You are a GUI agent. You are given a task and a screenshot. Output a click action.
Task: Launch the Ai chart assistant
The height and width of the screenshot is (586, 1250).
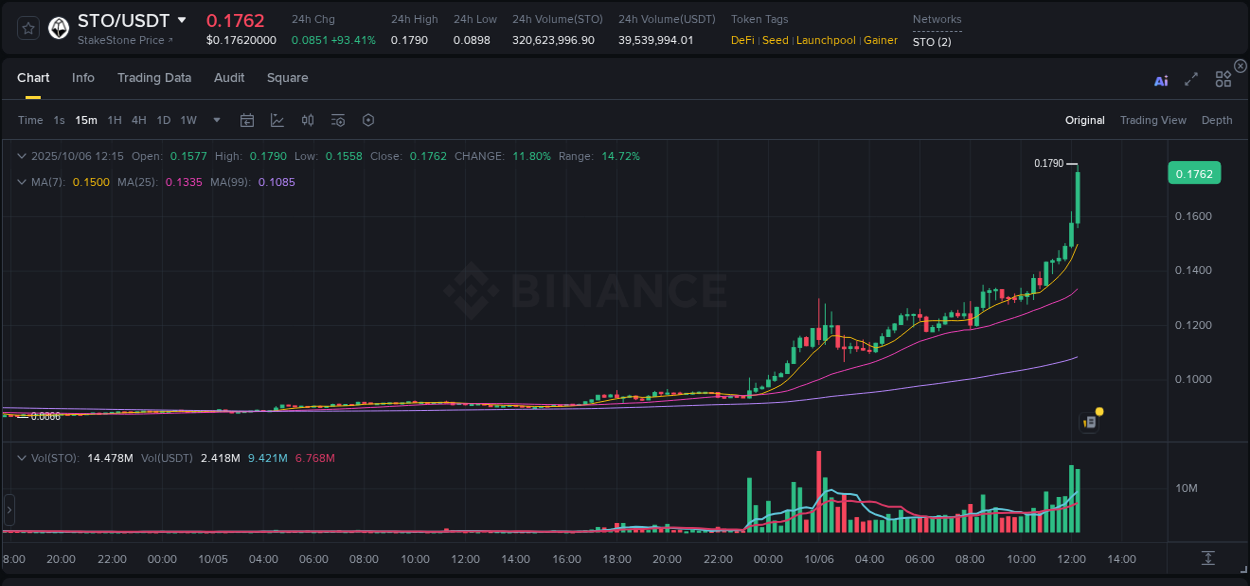1161,79
